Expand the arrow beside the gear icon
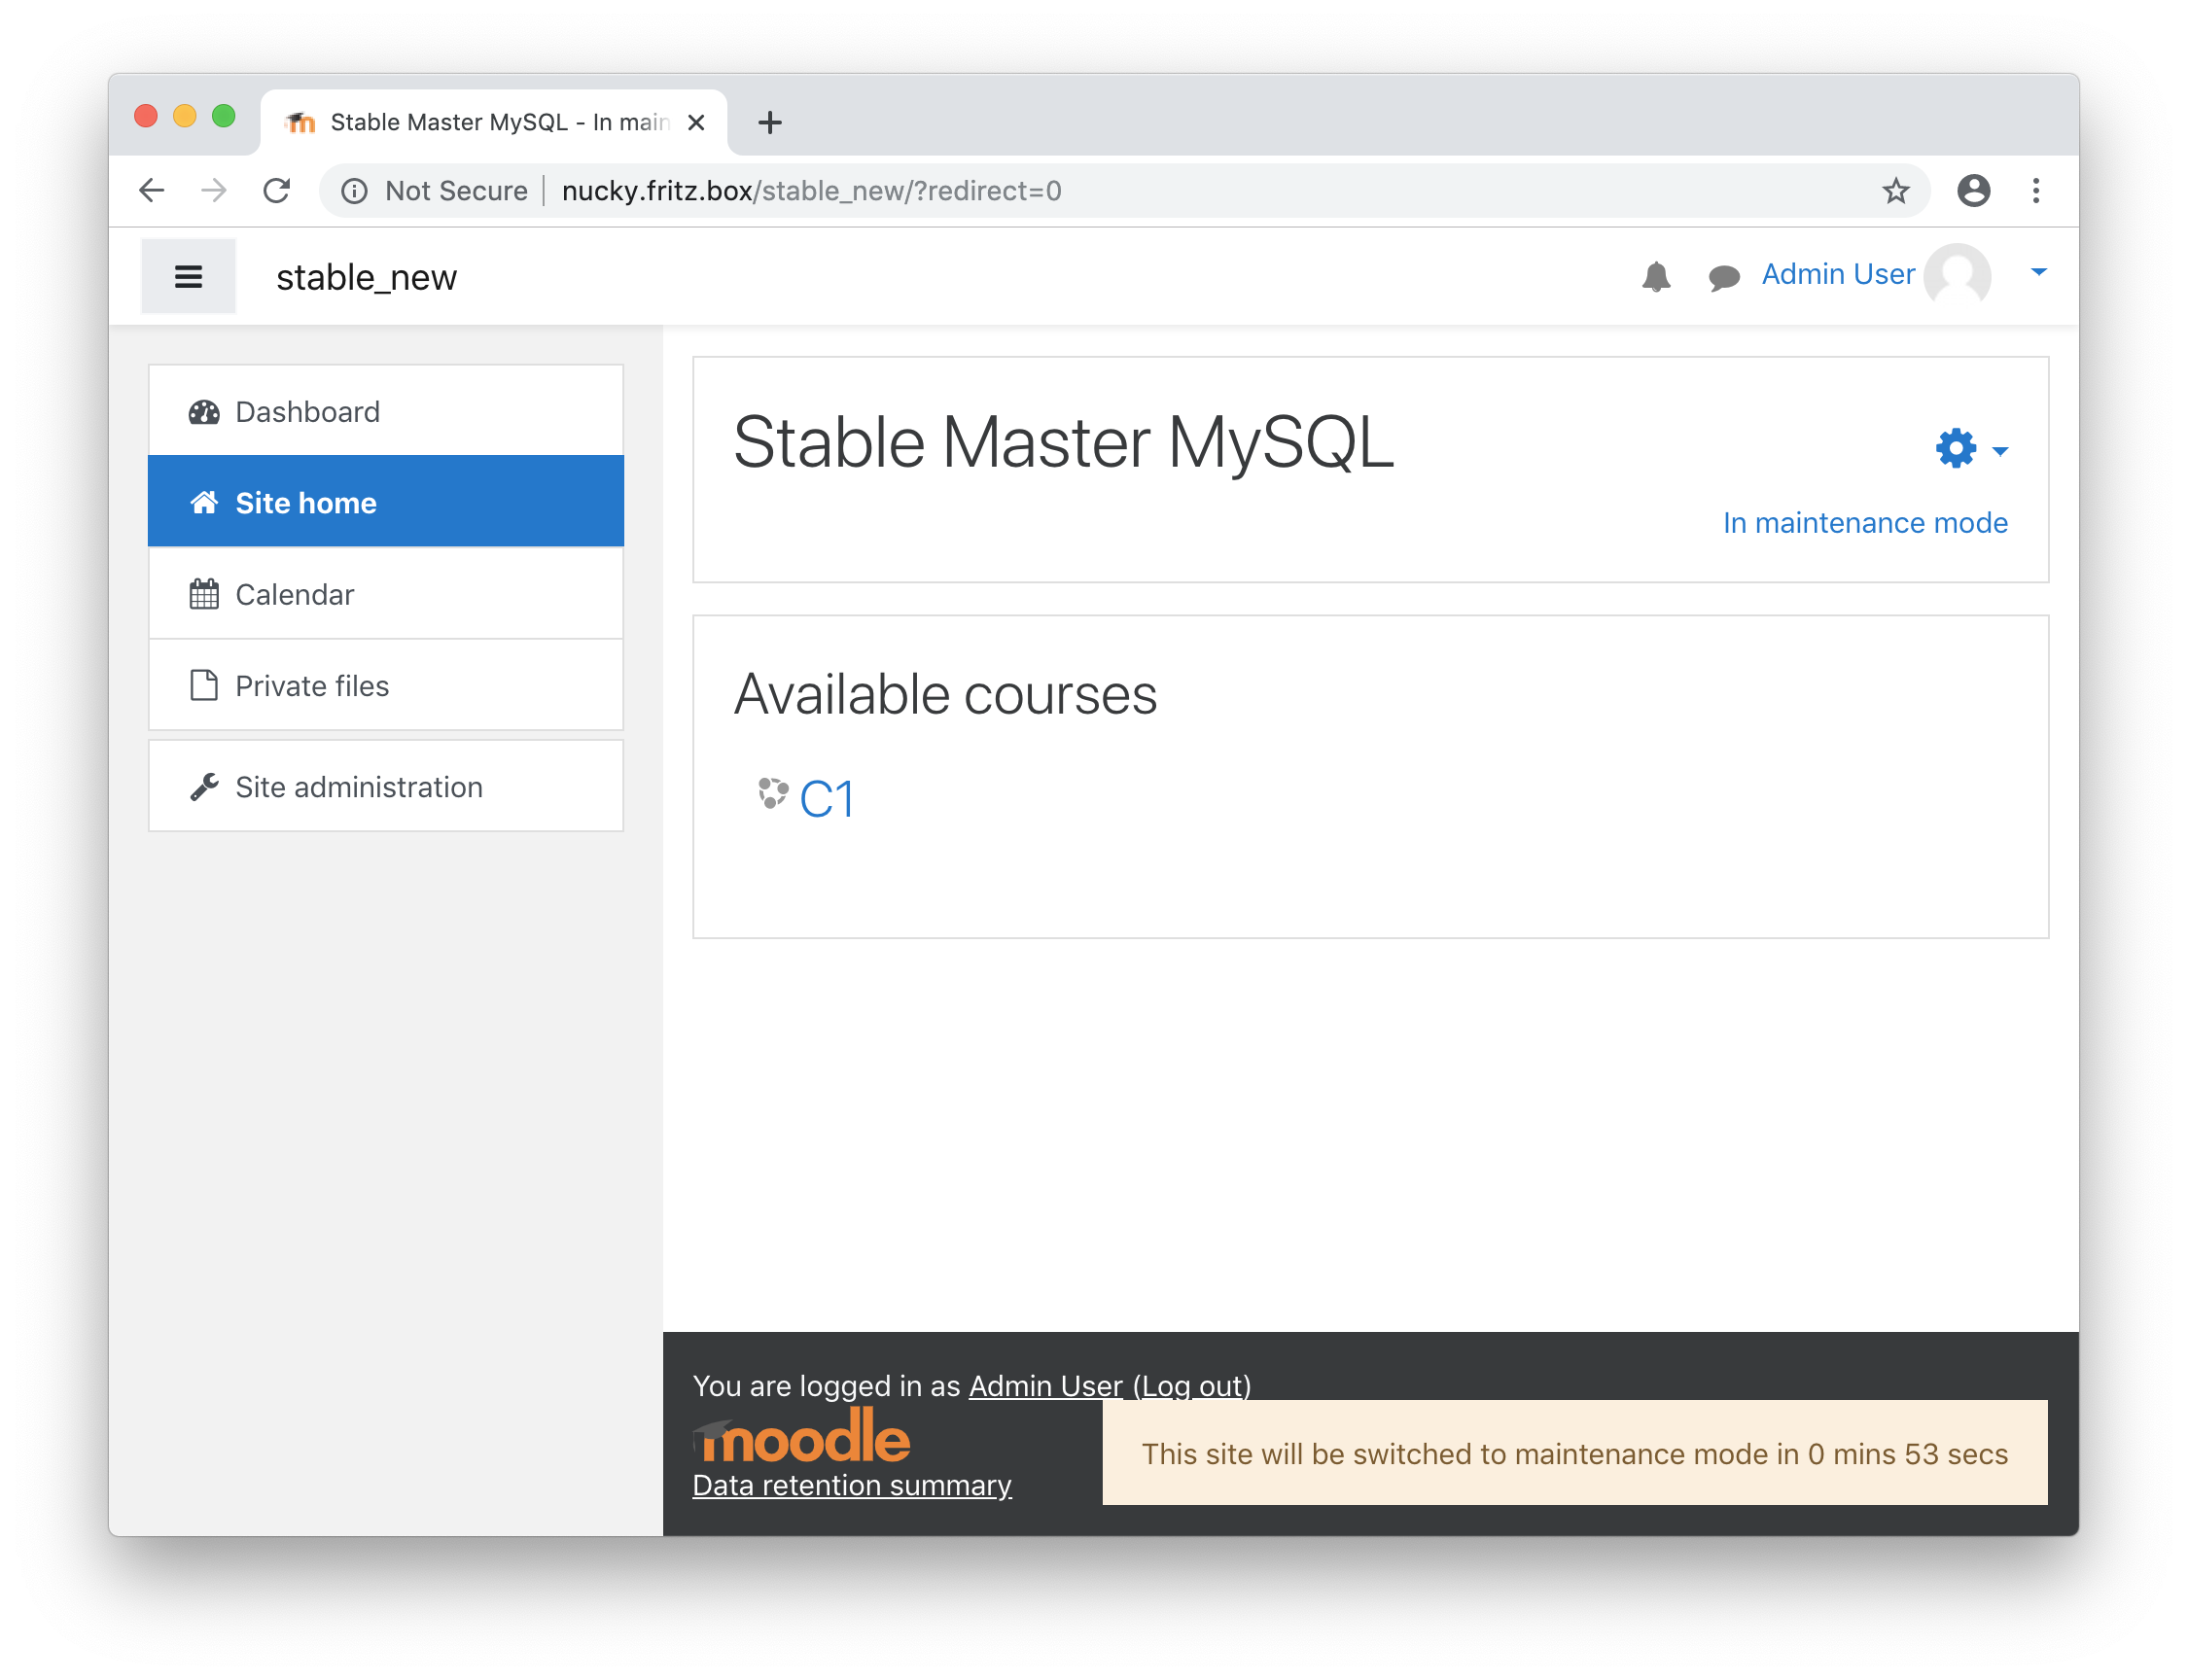Screen dimensions: 2188x1680 (2000, 451)
